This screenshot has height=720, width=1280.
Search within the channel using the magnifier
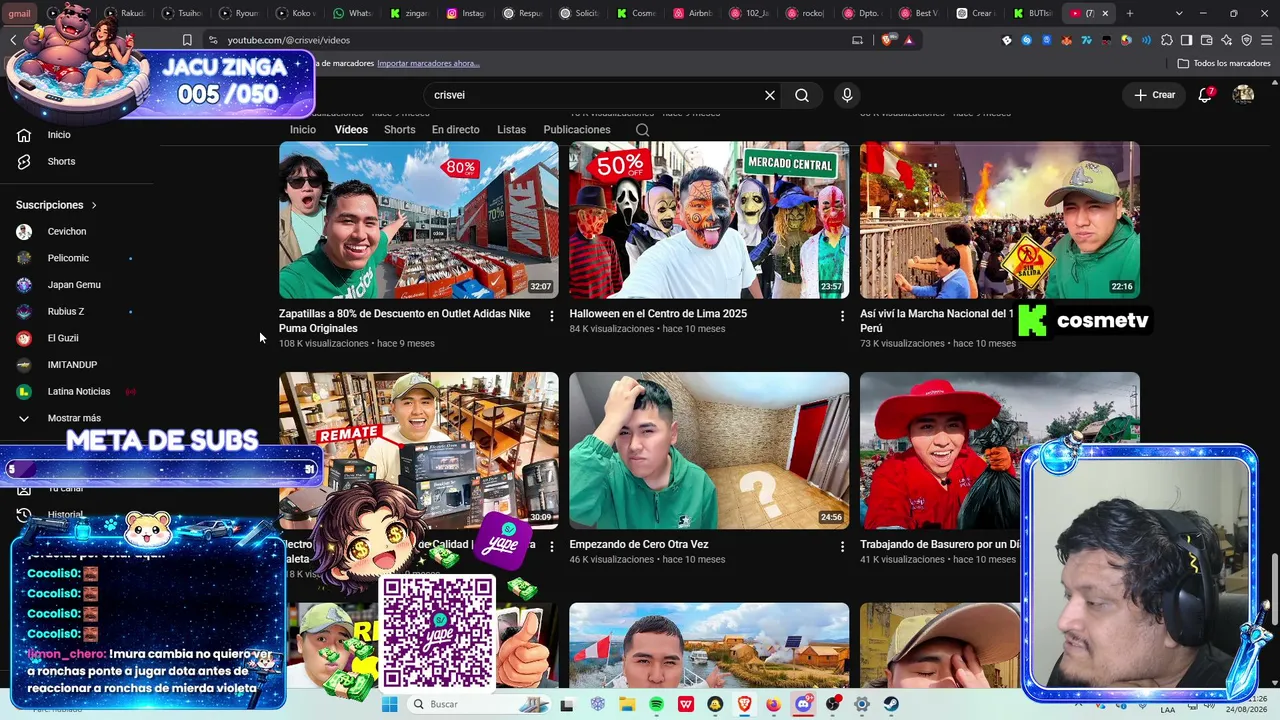pos(643,130)
